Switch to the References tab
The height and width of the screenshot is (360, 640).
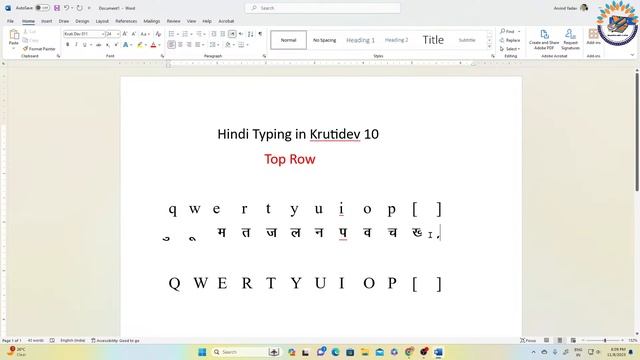[126, 21]
